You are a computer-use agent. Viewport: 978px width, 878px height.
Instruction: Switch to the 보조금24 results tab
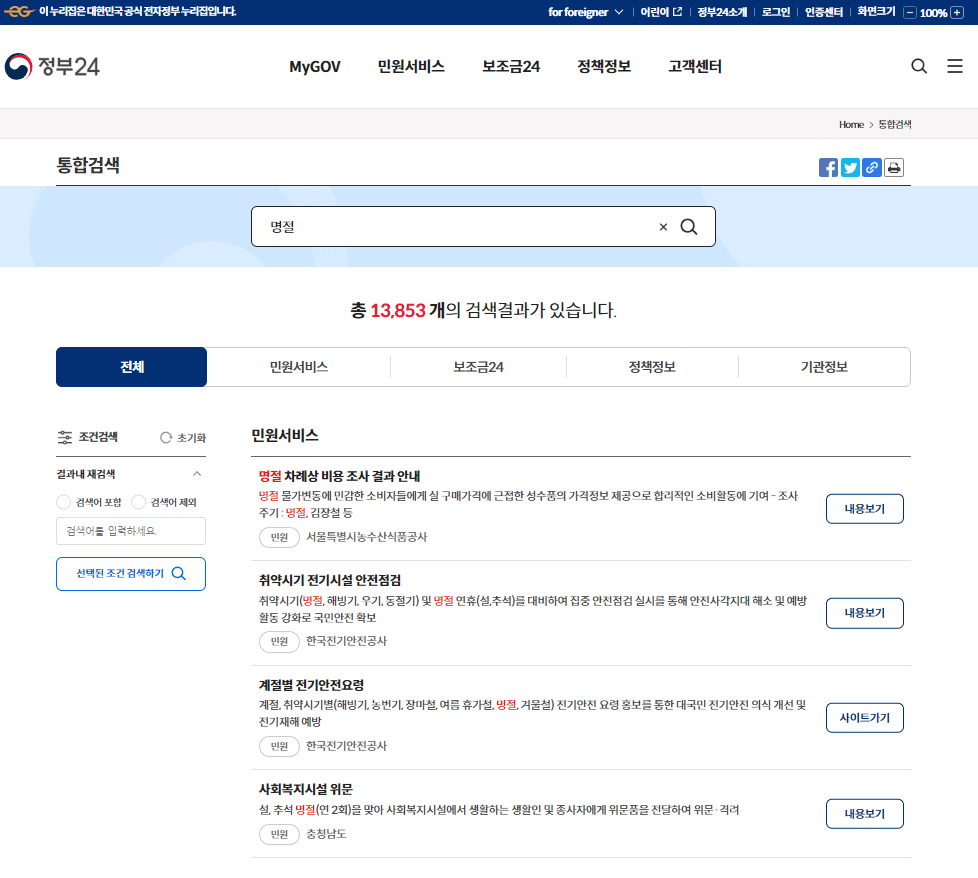pos(477,367)
